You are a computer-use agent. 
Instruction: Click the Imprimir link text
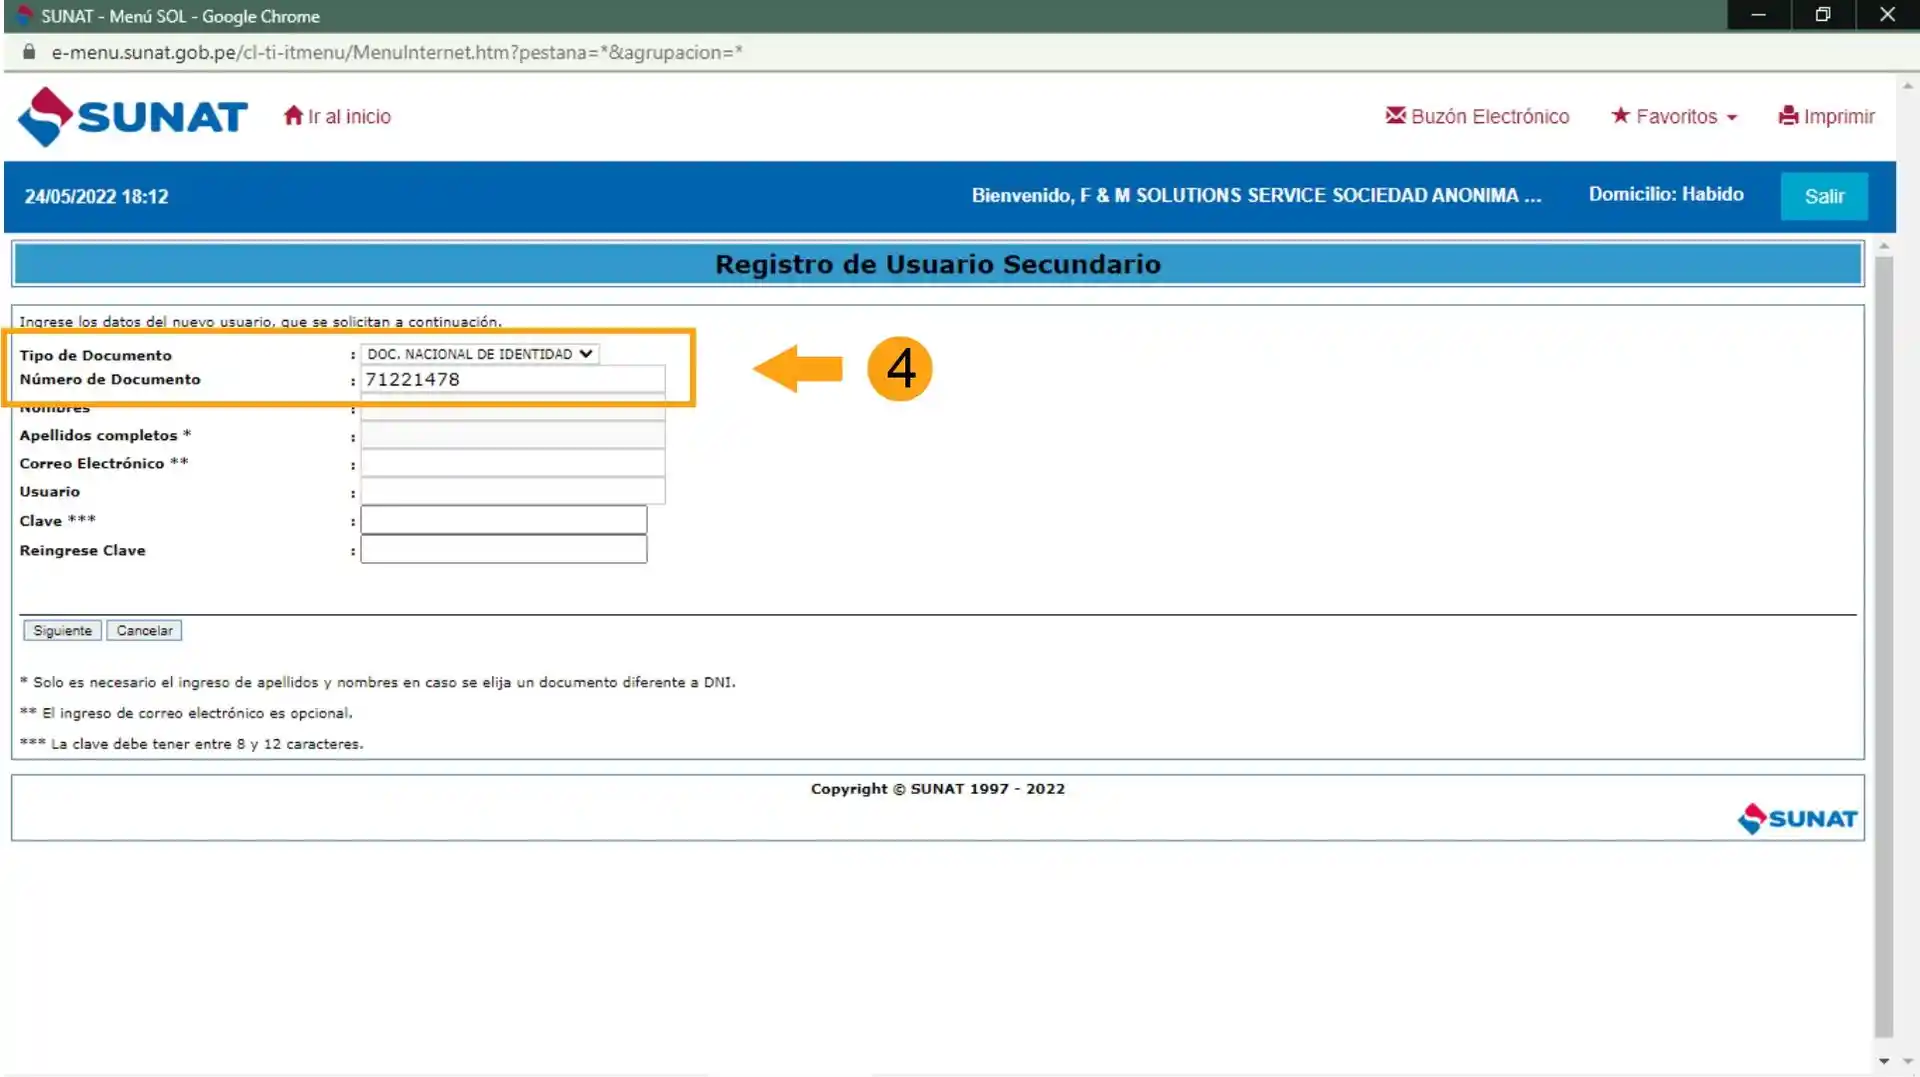click(1839, 116)
